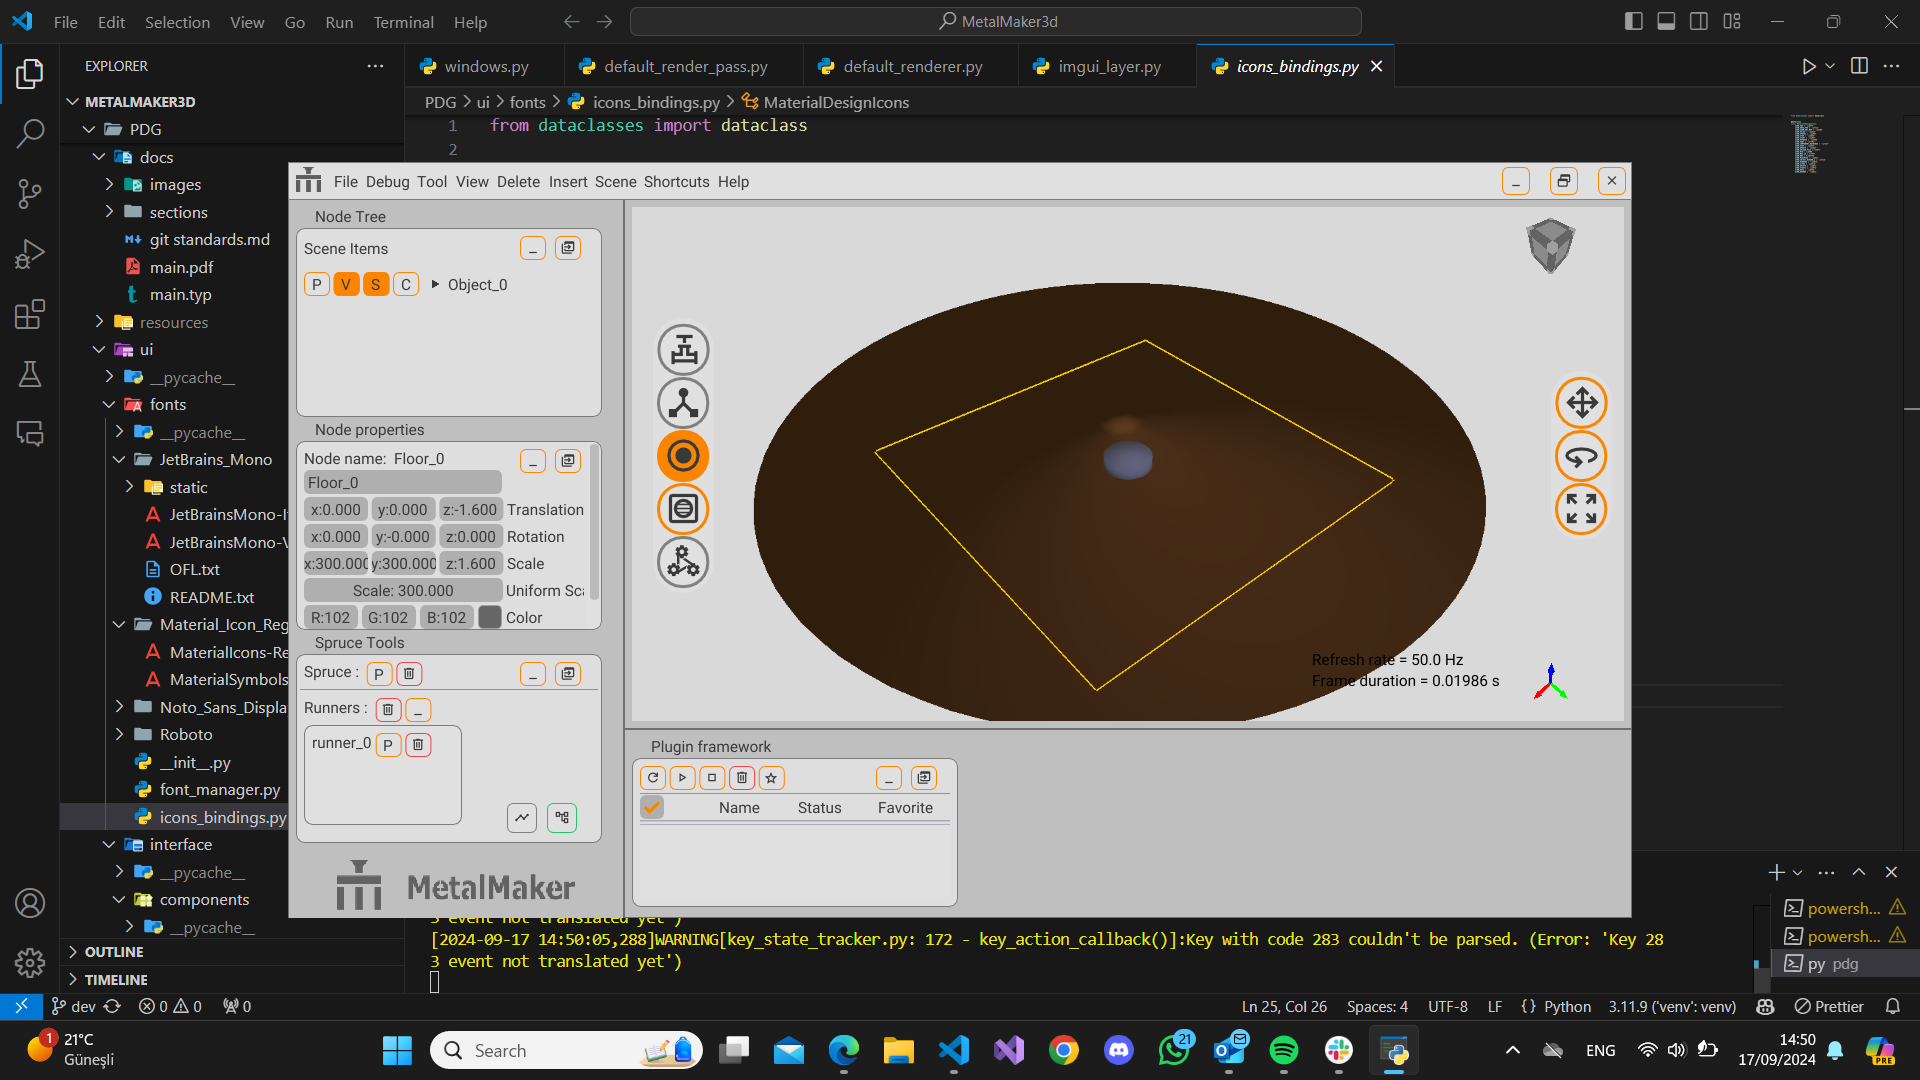The height and width of the screenshot is (1080, 1920).
Task: Select the Rotate/orbit tool in the viewport
Action: pos(1581,456)
